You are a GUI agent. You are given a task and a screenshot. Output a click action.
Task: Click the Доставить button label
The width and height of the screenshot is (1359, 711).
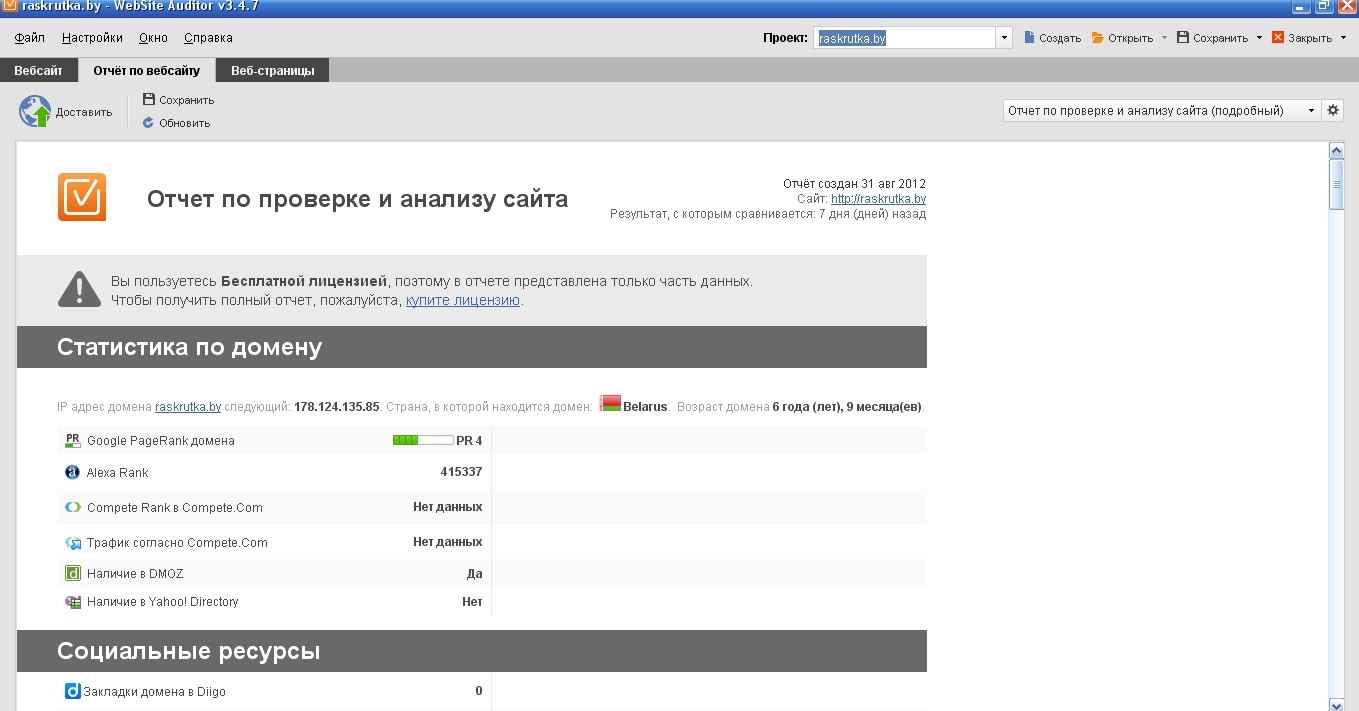(x=84, y=112)
